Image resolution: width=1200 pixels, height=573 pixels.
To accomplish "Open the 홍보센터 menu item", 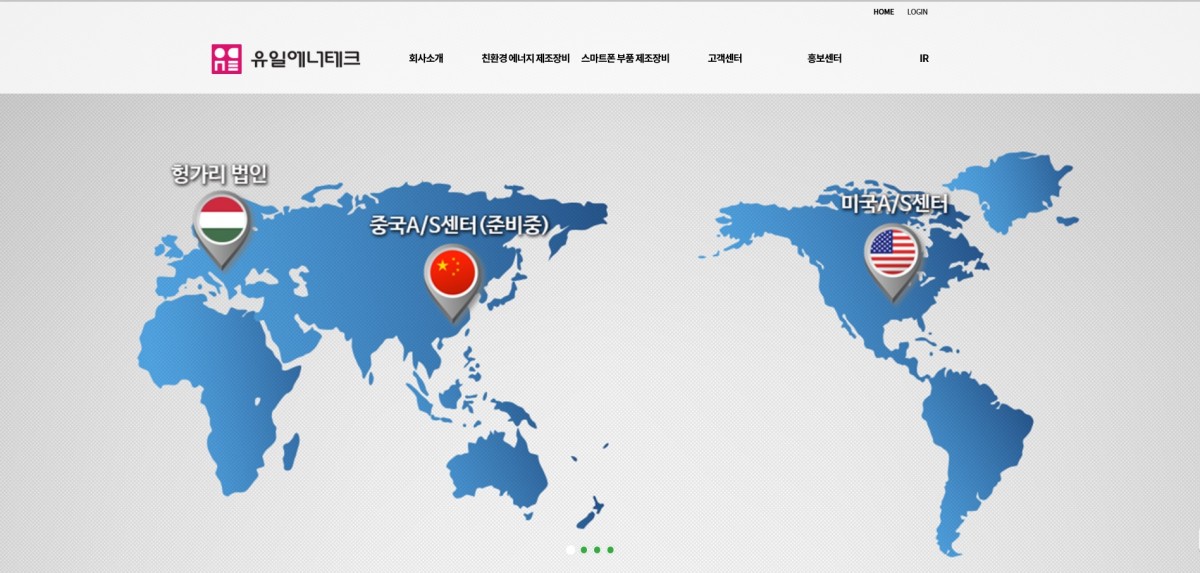I will pyautogui.click(x=824, y=59).
